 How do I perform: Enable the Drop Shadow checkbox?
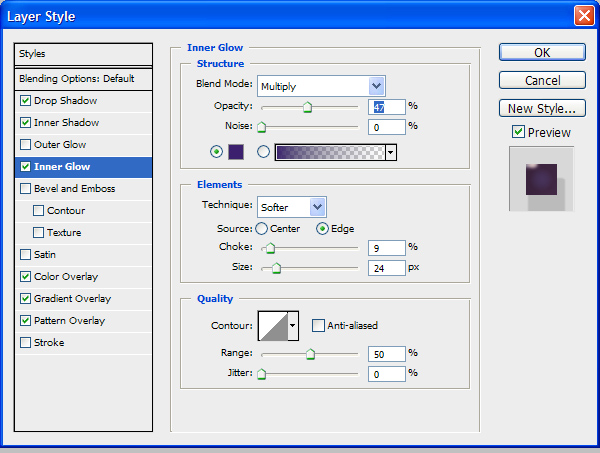[25, 101]
